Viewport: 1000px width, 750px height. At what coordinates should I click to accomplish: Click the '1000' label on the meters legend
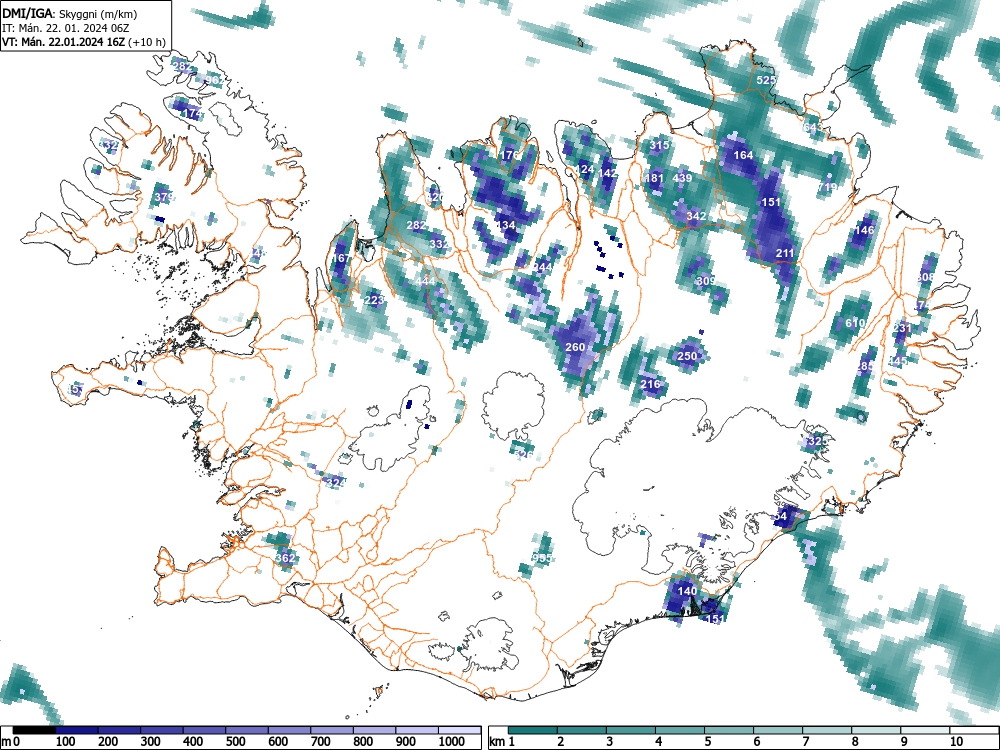coord(452,742)
